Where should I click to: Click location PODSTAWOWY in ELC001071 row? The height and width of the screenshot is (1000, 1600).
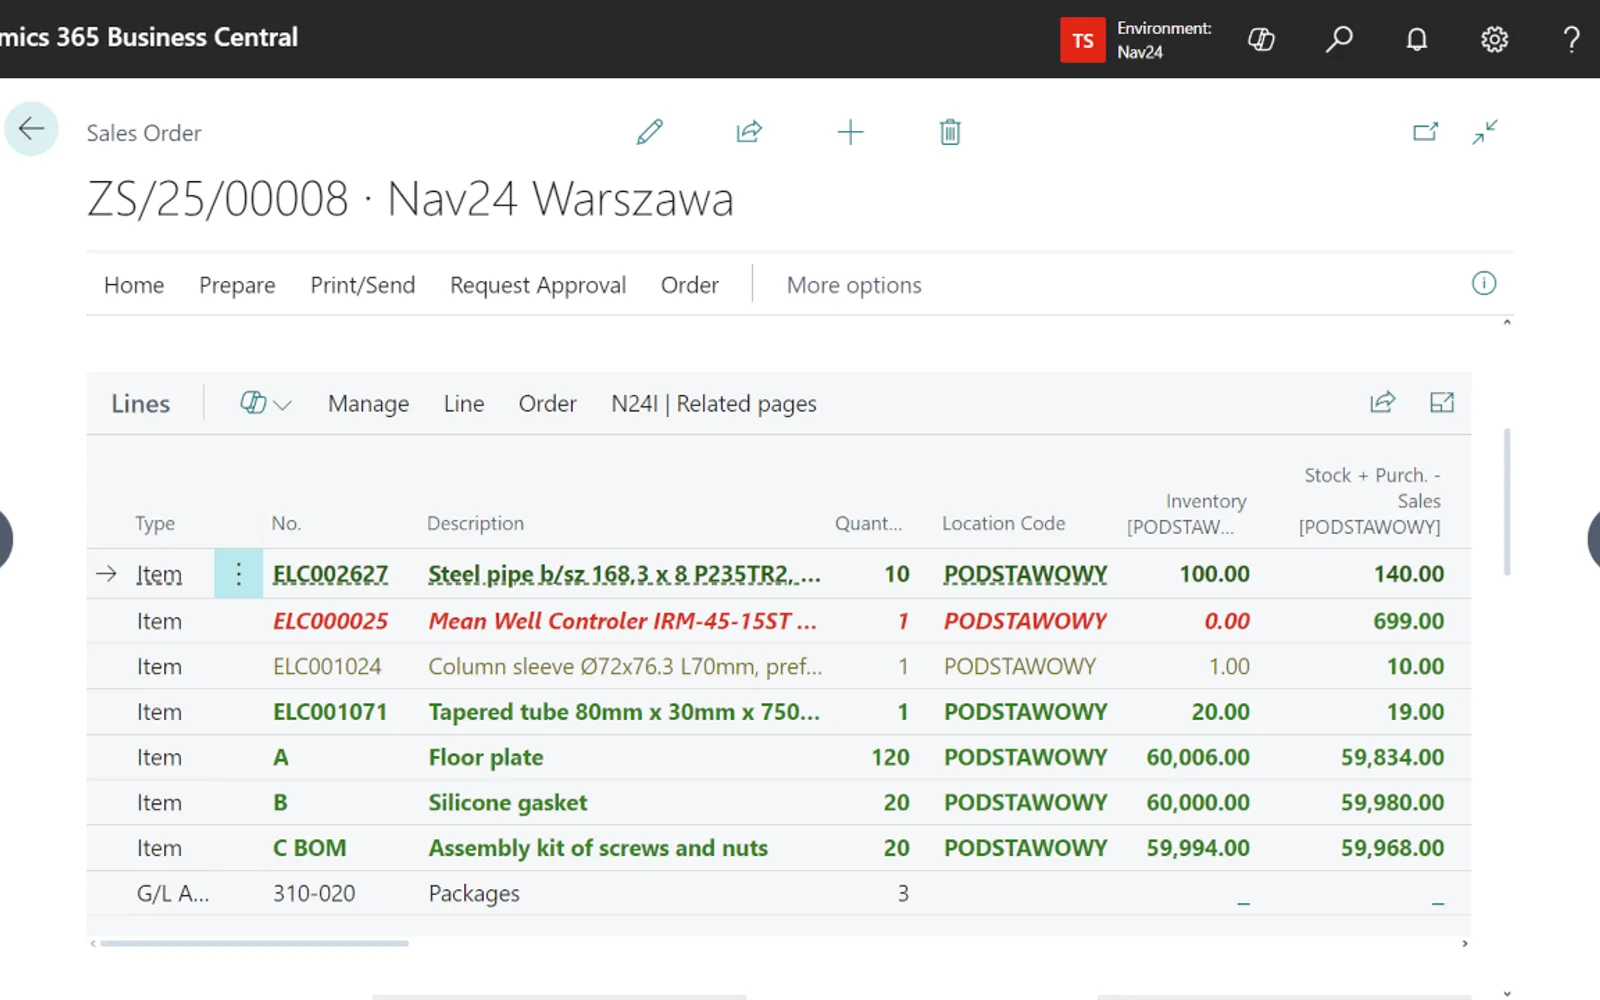[x=1025, y=712]
